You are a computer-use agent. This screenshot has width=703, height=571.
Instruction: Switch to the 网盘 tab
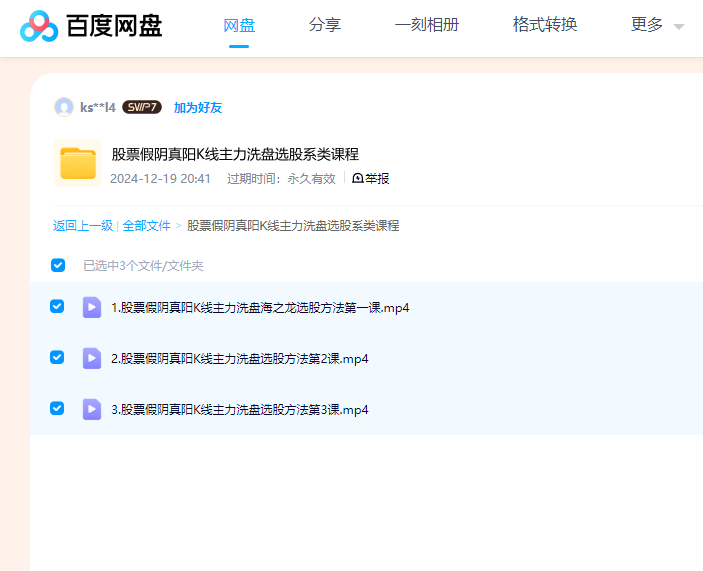pos(239,25)
